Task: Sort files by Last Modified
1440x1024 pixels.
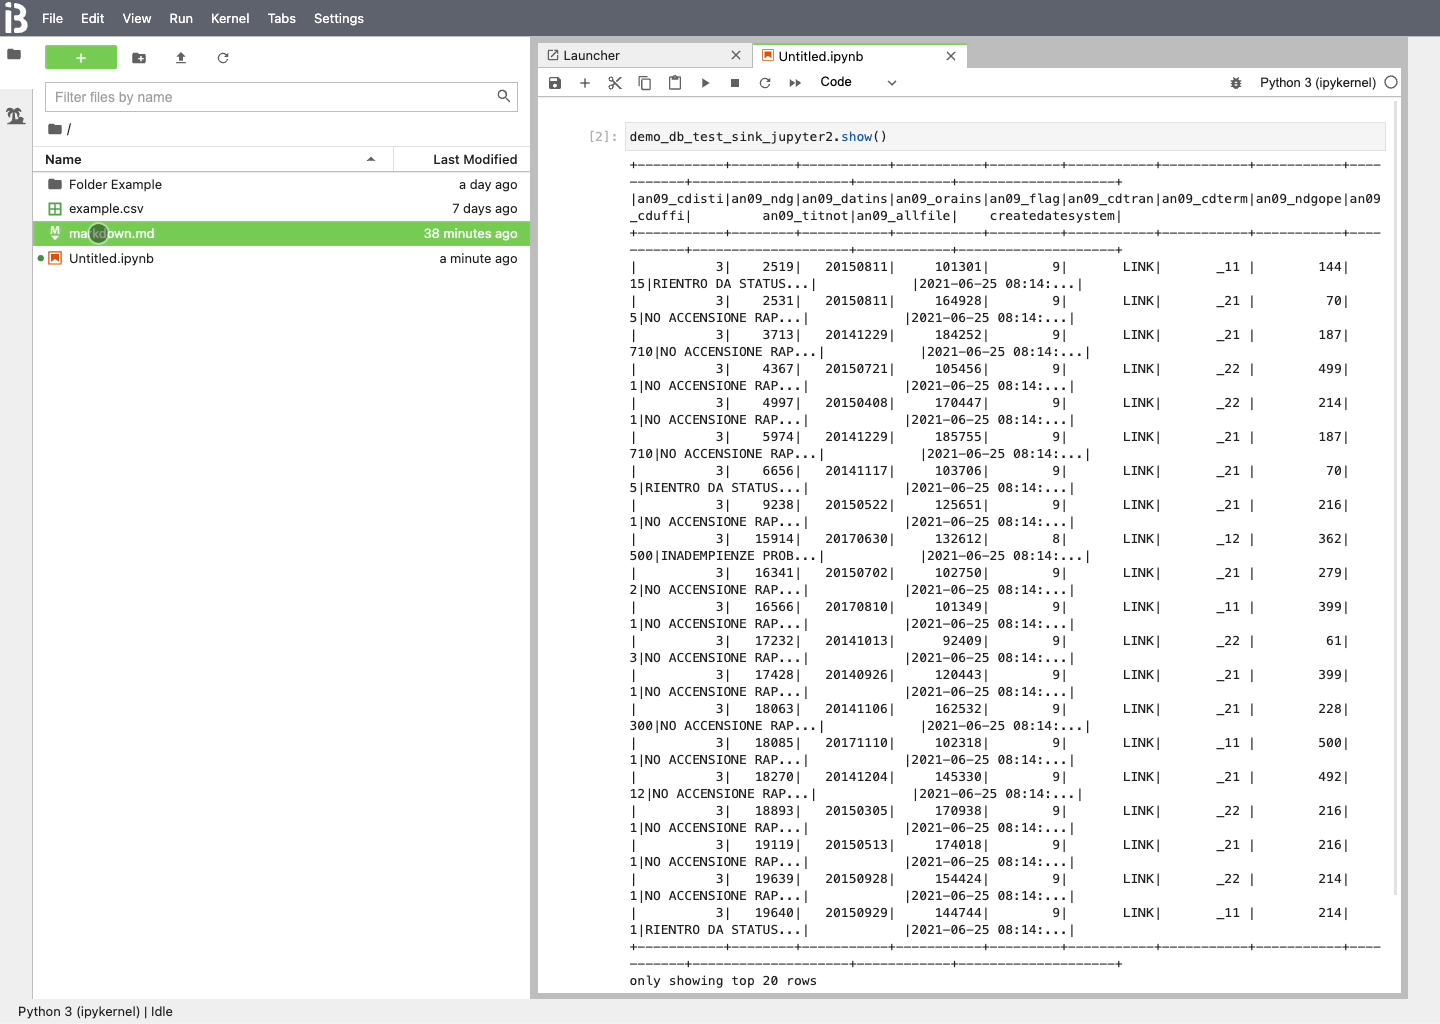Action: point(474,159)
